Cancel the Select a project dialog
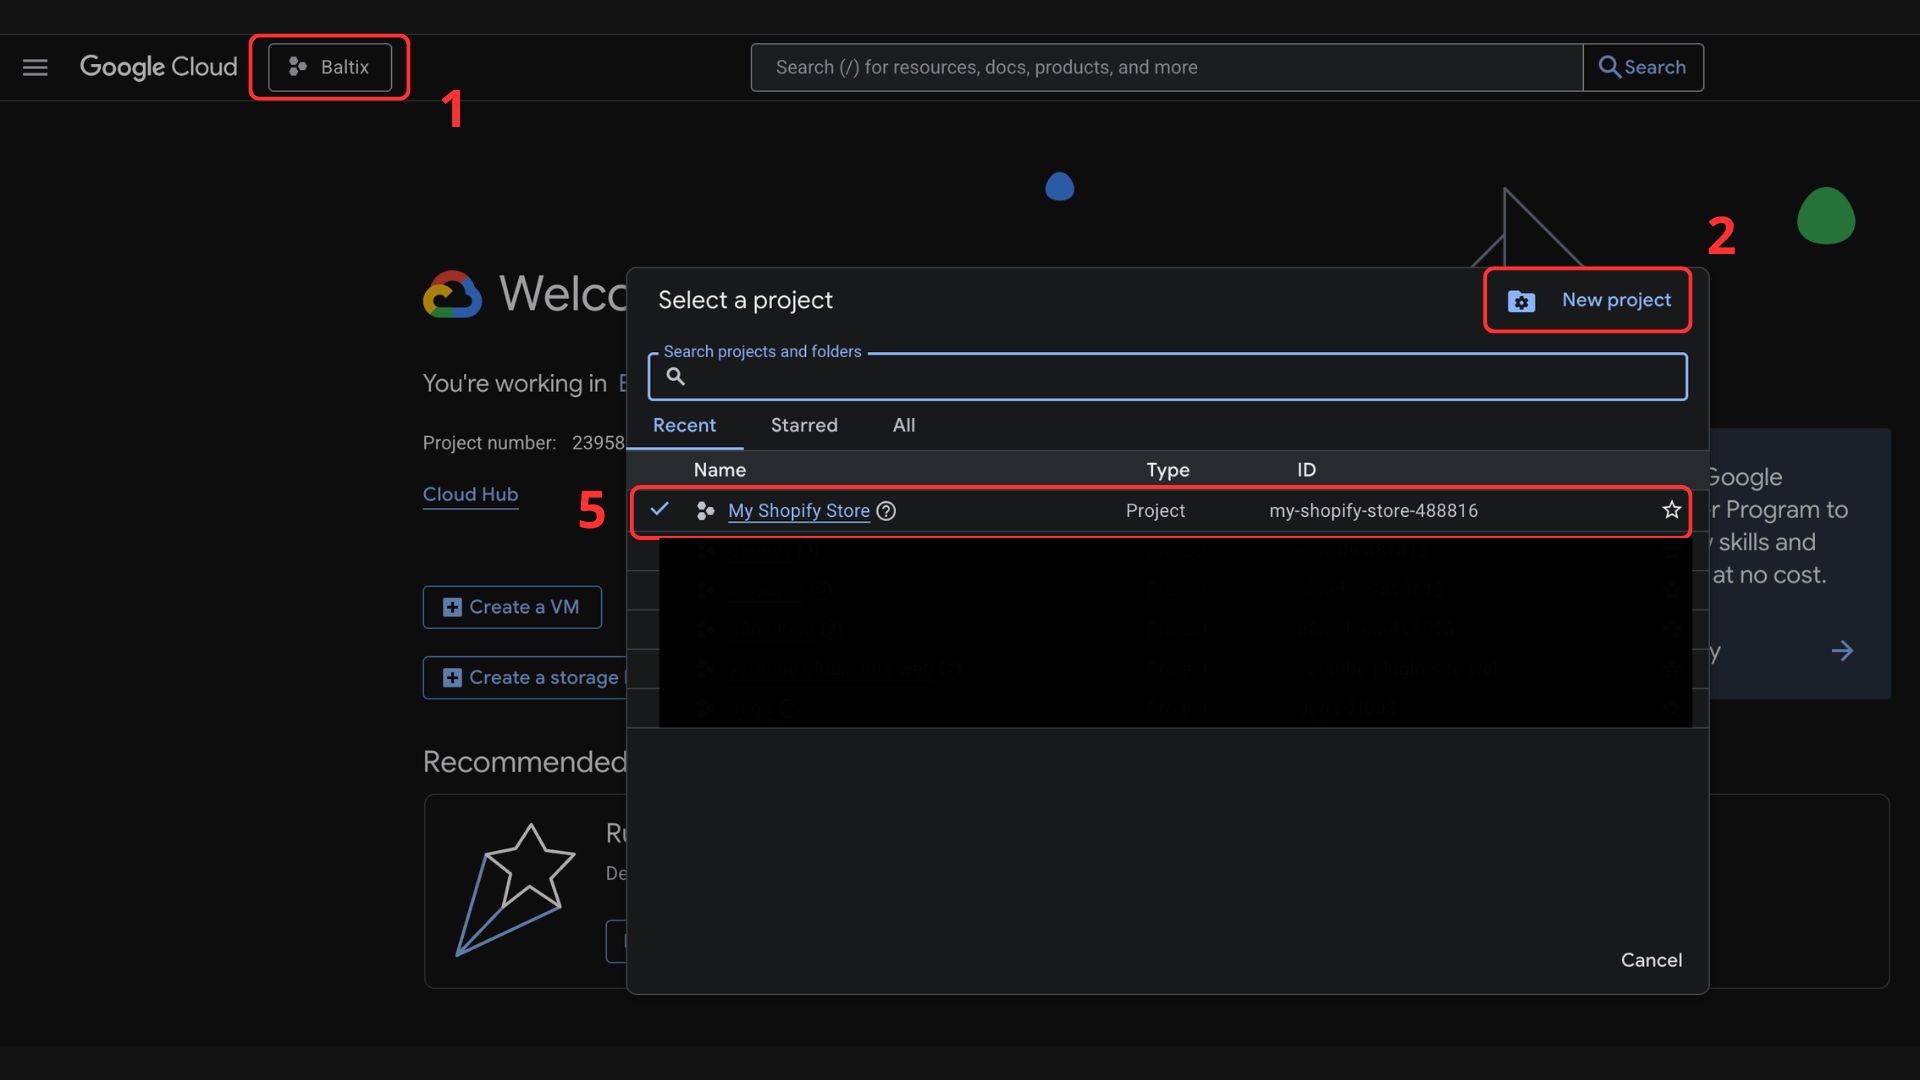Viewport: 1920px width, 1080px height. point(1651,960)
